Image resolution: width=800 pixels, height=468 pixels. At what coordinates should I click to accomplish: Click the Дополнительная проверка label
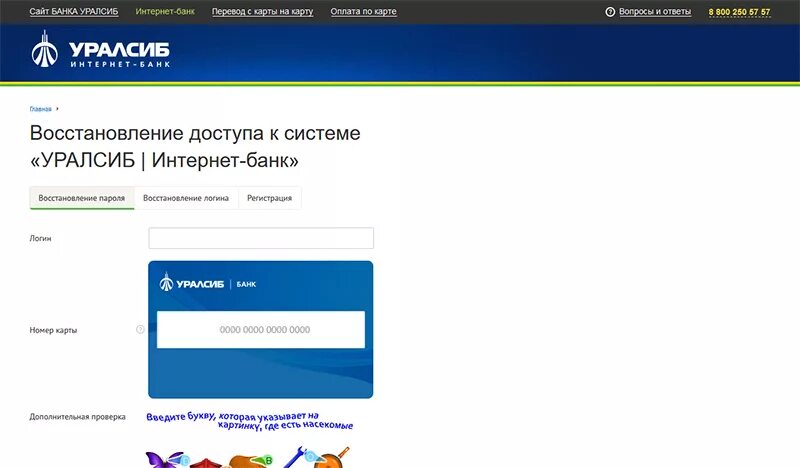tap(78, 416)
